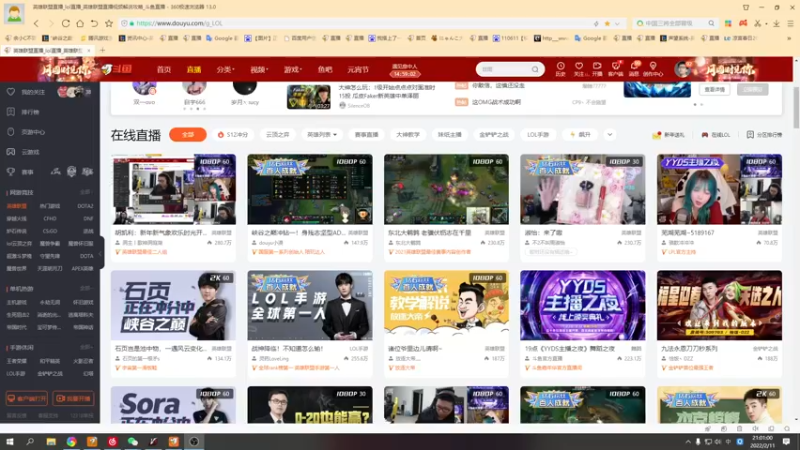The image size is (800, 450).
Task: Open 新年送礼 gift icon link
Action: coord(668,135)
